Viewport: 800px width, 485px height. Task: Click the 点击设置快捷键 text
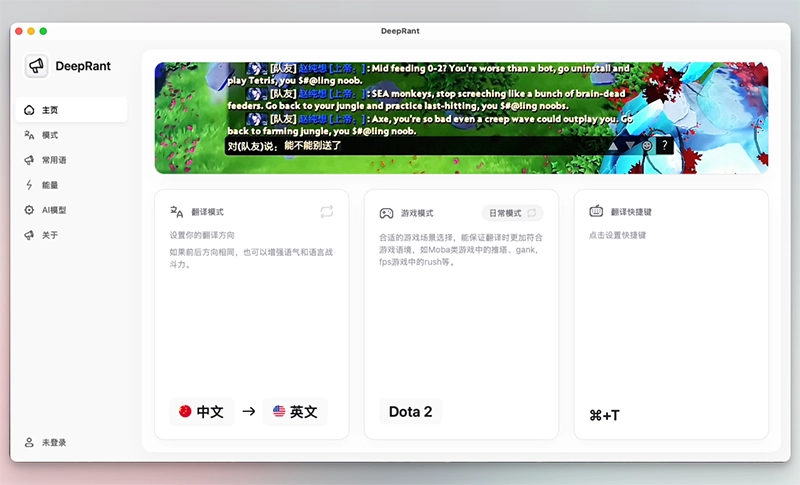pyautogui.click(x=617, y=235)
